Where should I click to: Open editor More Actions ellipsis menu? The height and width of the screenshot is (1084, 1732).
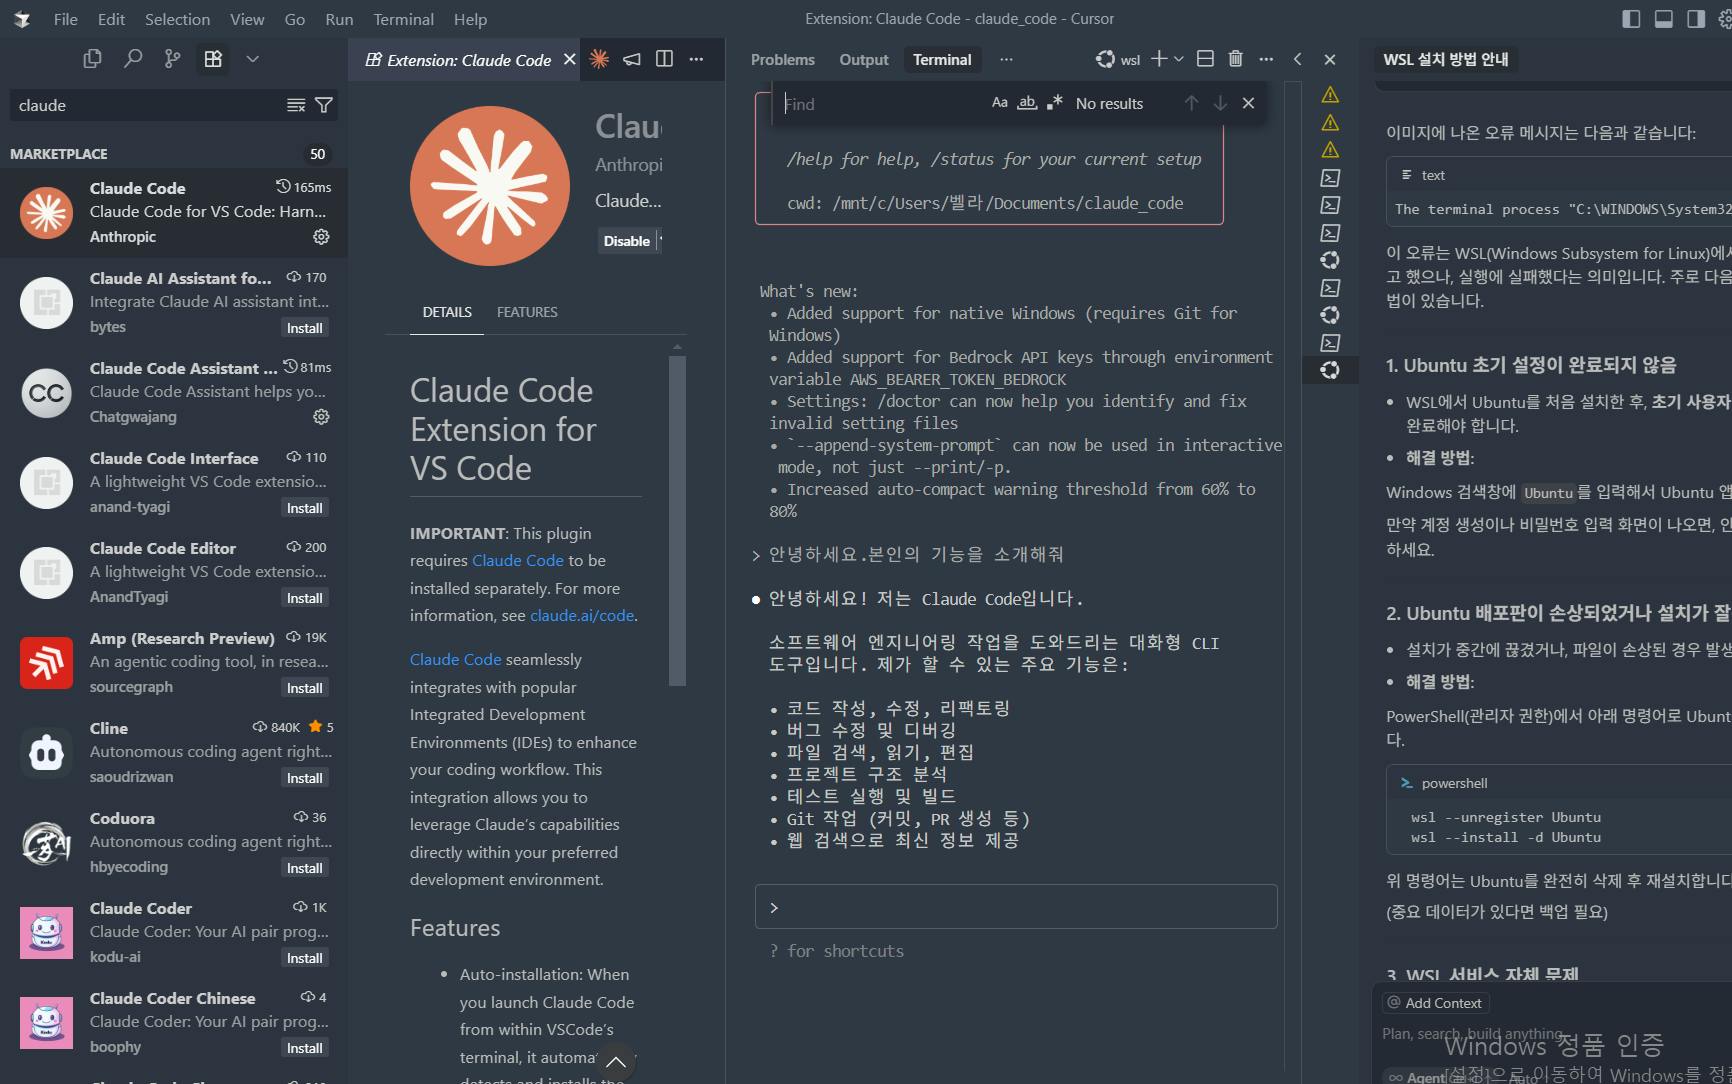[x=696, y=59]
